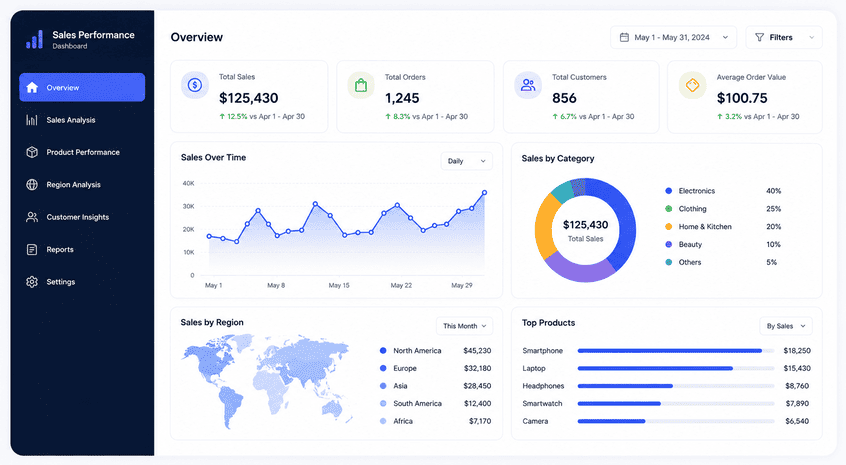Click the Settings gear icon

[32, 282]
